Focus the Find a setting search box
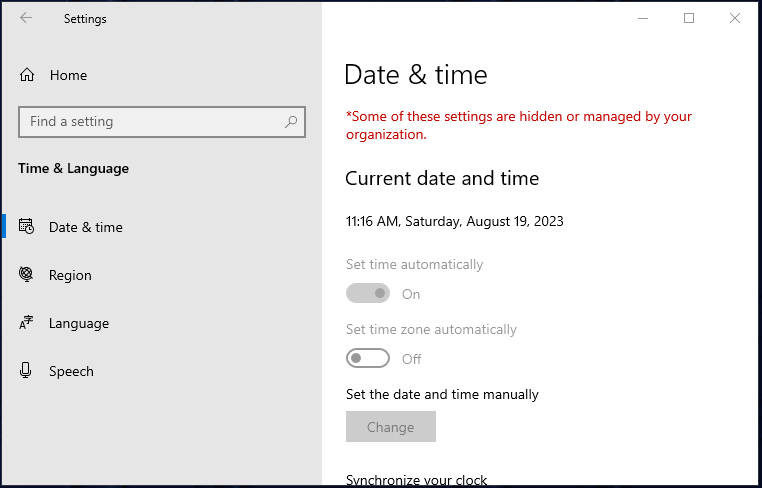The image size is (762, 488). tap(162, 122)
